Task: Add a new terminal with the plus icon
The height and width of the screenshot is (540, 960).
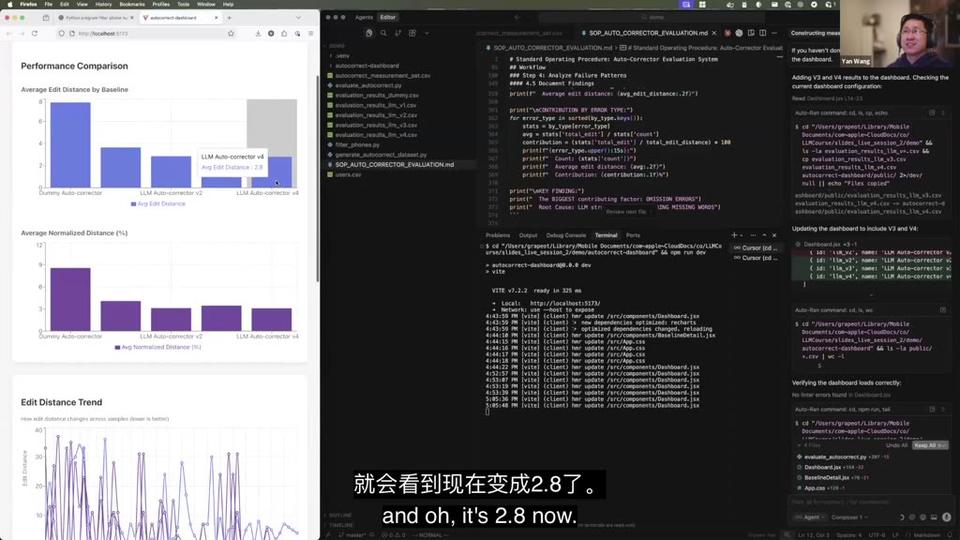Action: click(x=733, y=235)
